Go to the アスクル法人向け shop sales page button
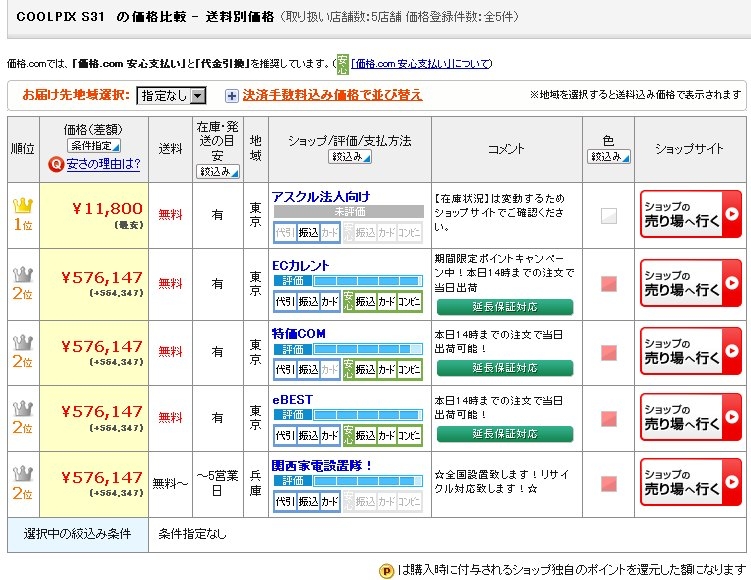 (691, 214)
